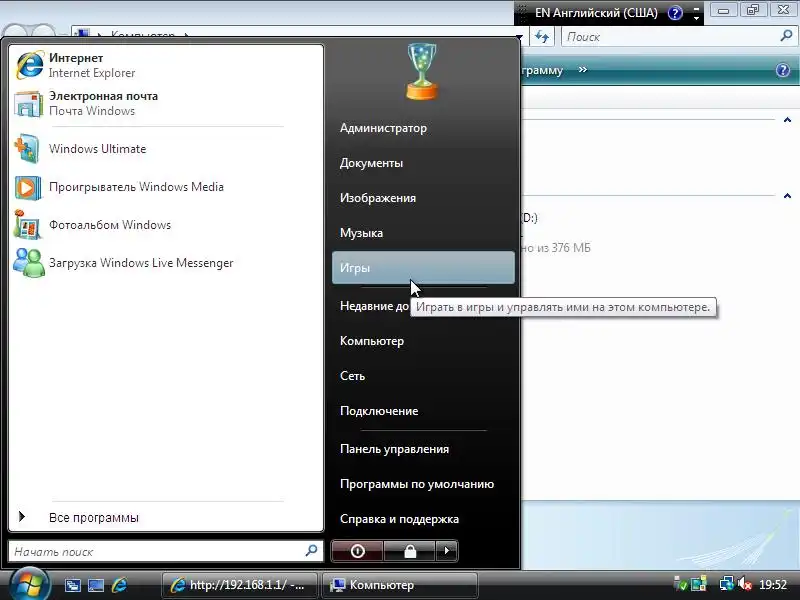Open Программы по умолчанию
Viewport: 800px width, 600px height.
pos(423,484)
